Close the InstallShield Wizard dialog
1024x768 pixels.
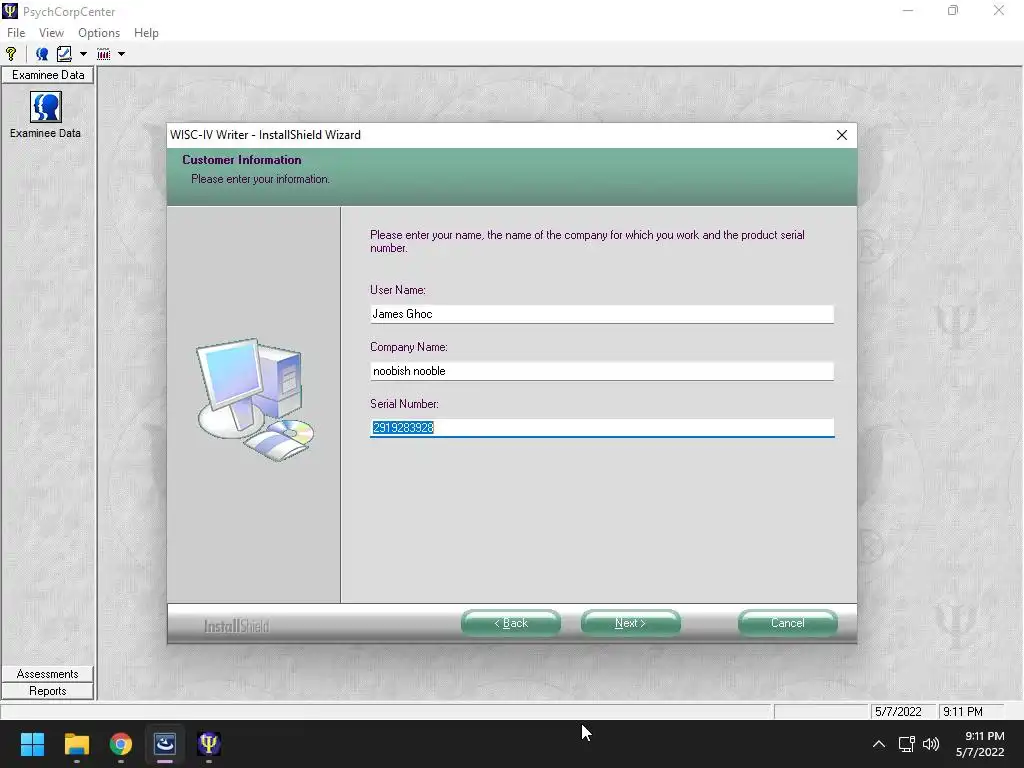(x=842, y=135)
